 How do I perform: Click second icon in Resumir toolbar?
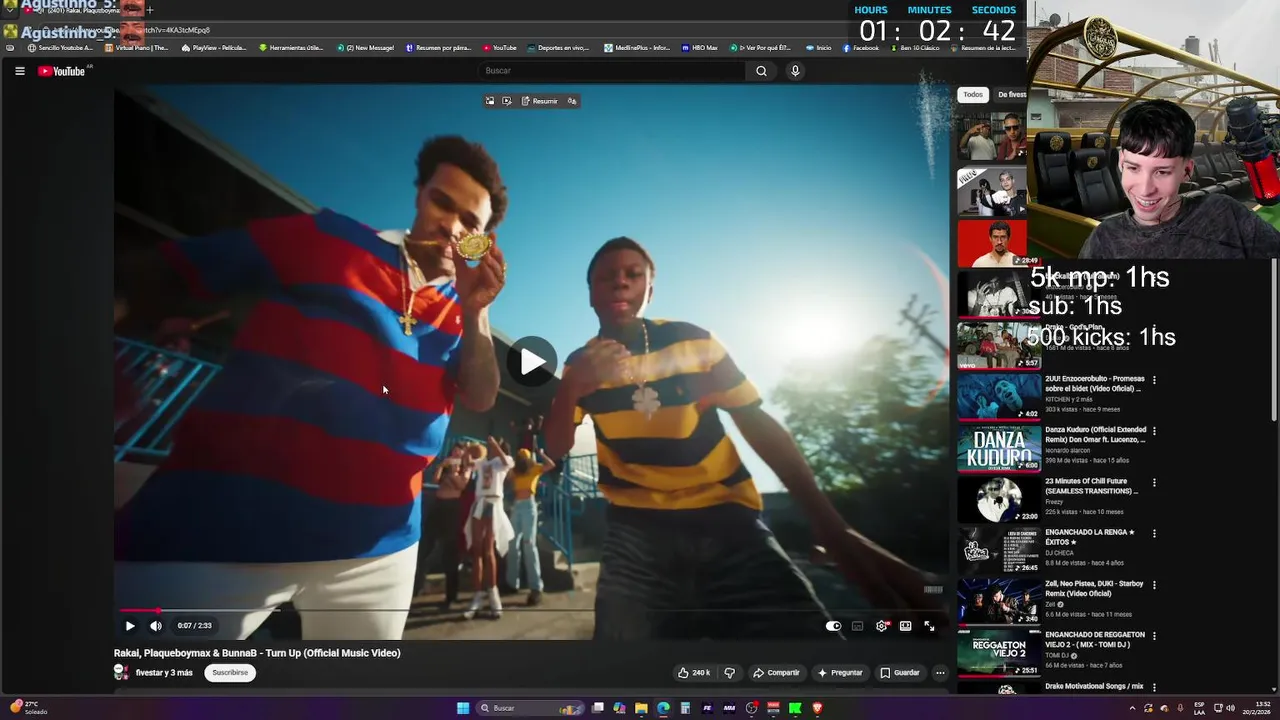[507, 101]
